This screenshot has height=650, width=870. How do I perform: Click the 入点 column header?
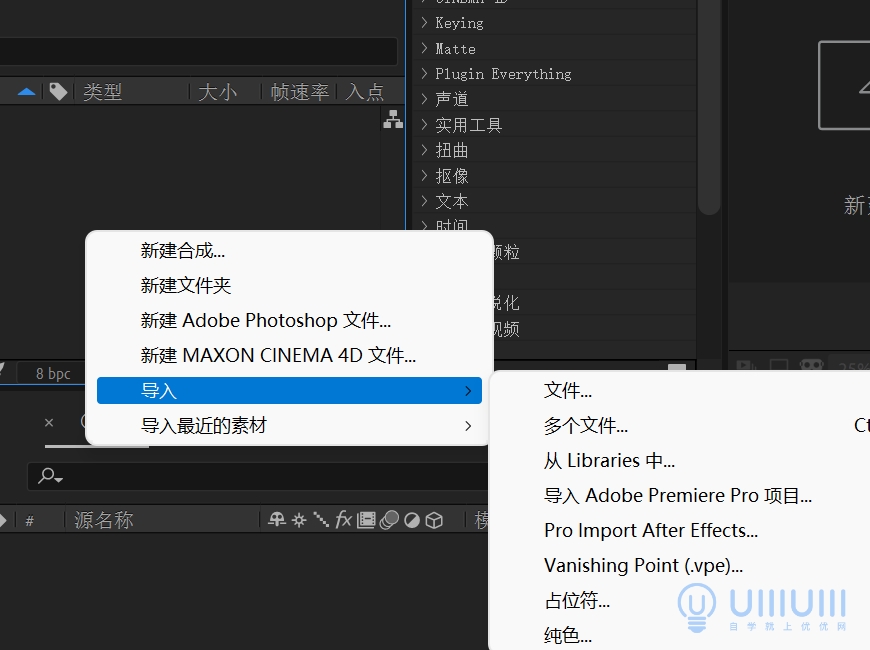365,92
